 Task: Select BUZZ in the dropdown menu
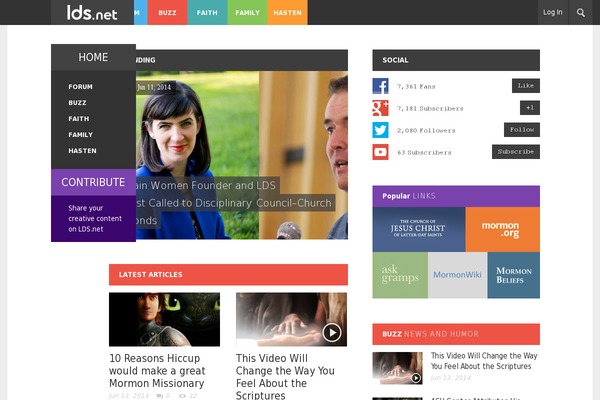tap(77, 103)
